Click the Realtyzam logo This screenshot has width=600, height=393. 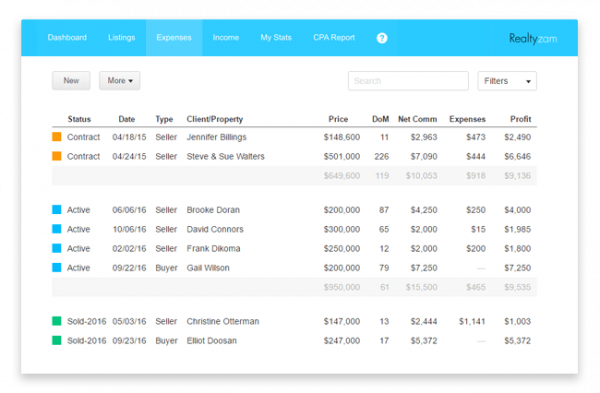533,38
